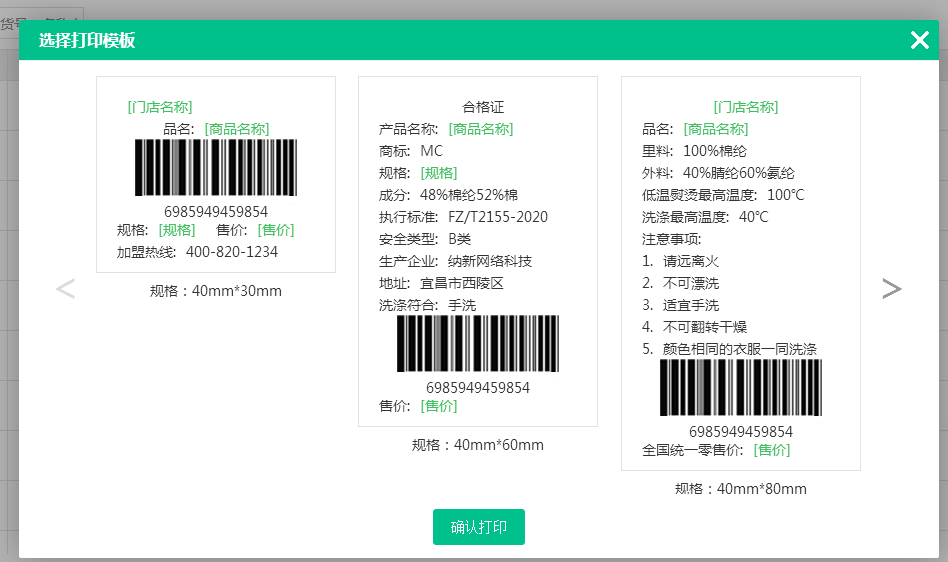Click [商品名称] beside 产品名称 in middle template
The width and height of the screenshot is (948, 562).
[481, 129]
